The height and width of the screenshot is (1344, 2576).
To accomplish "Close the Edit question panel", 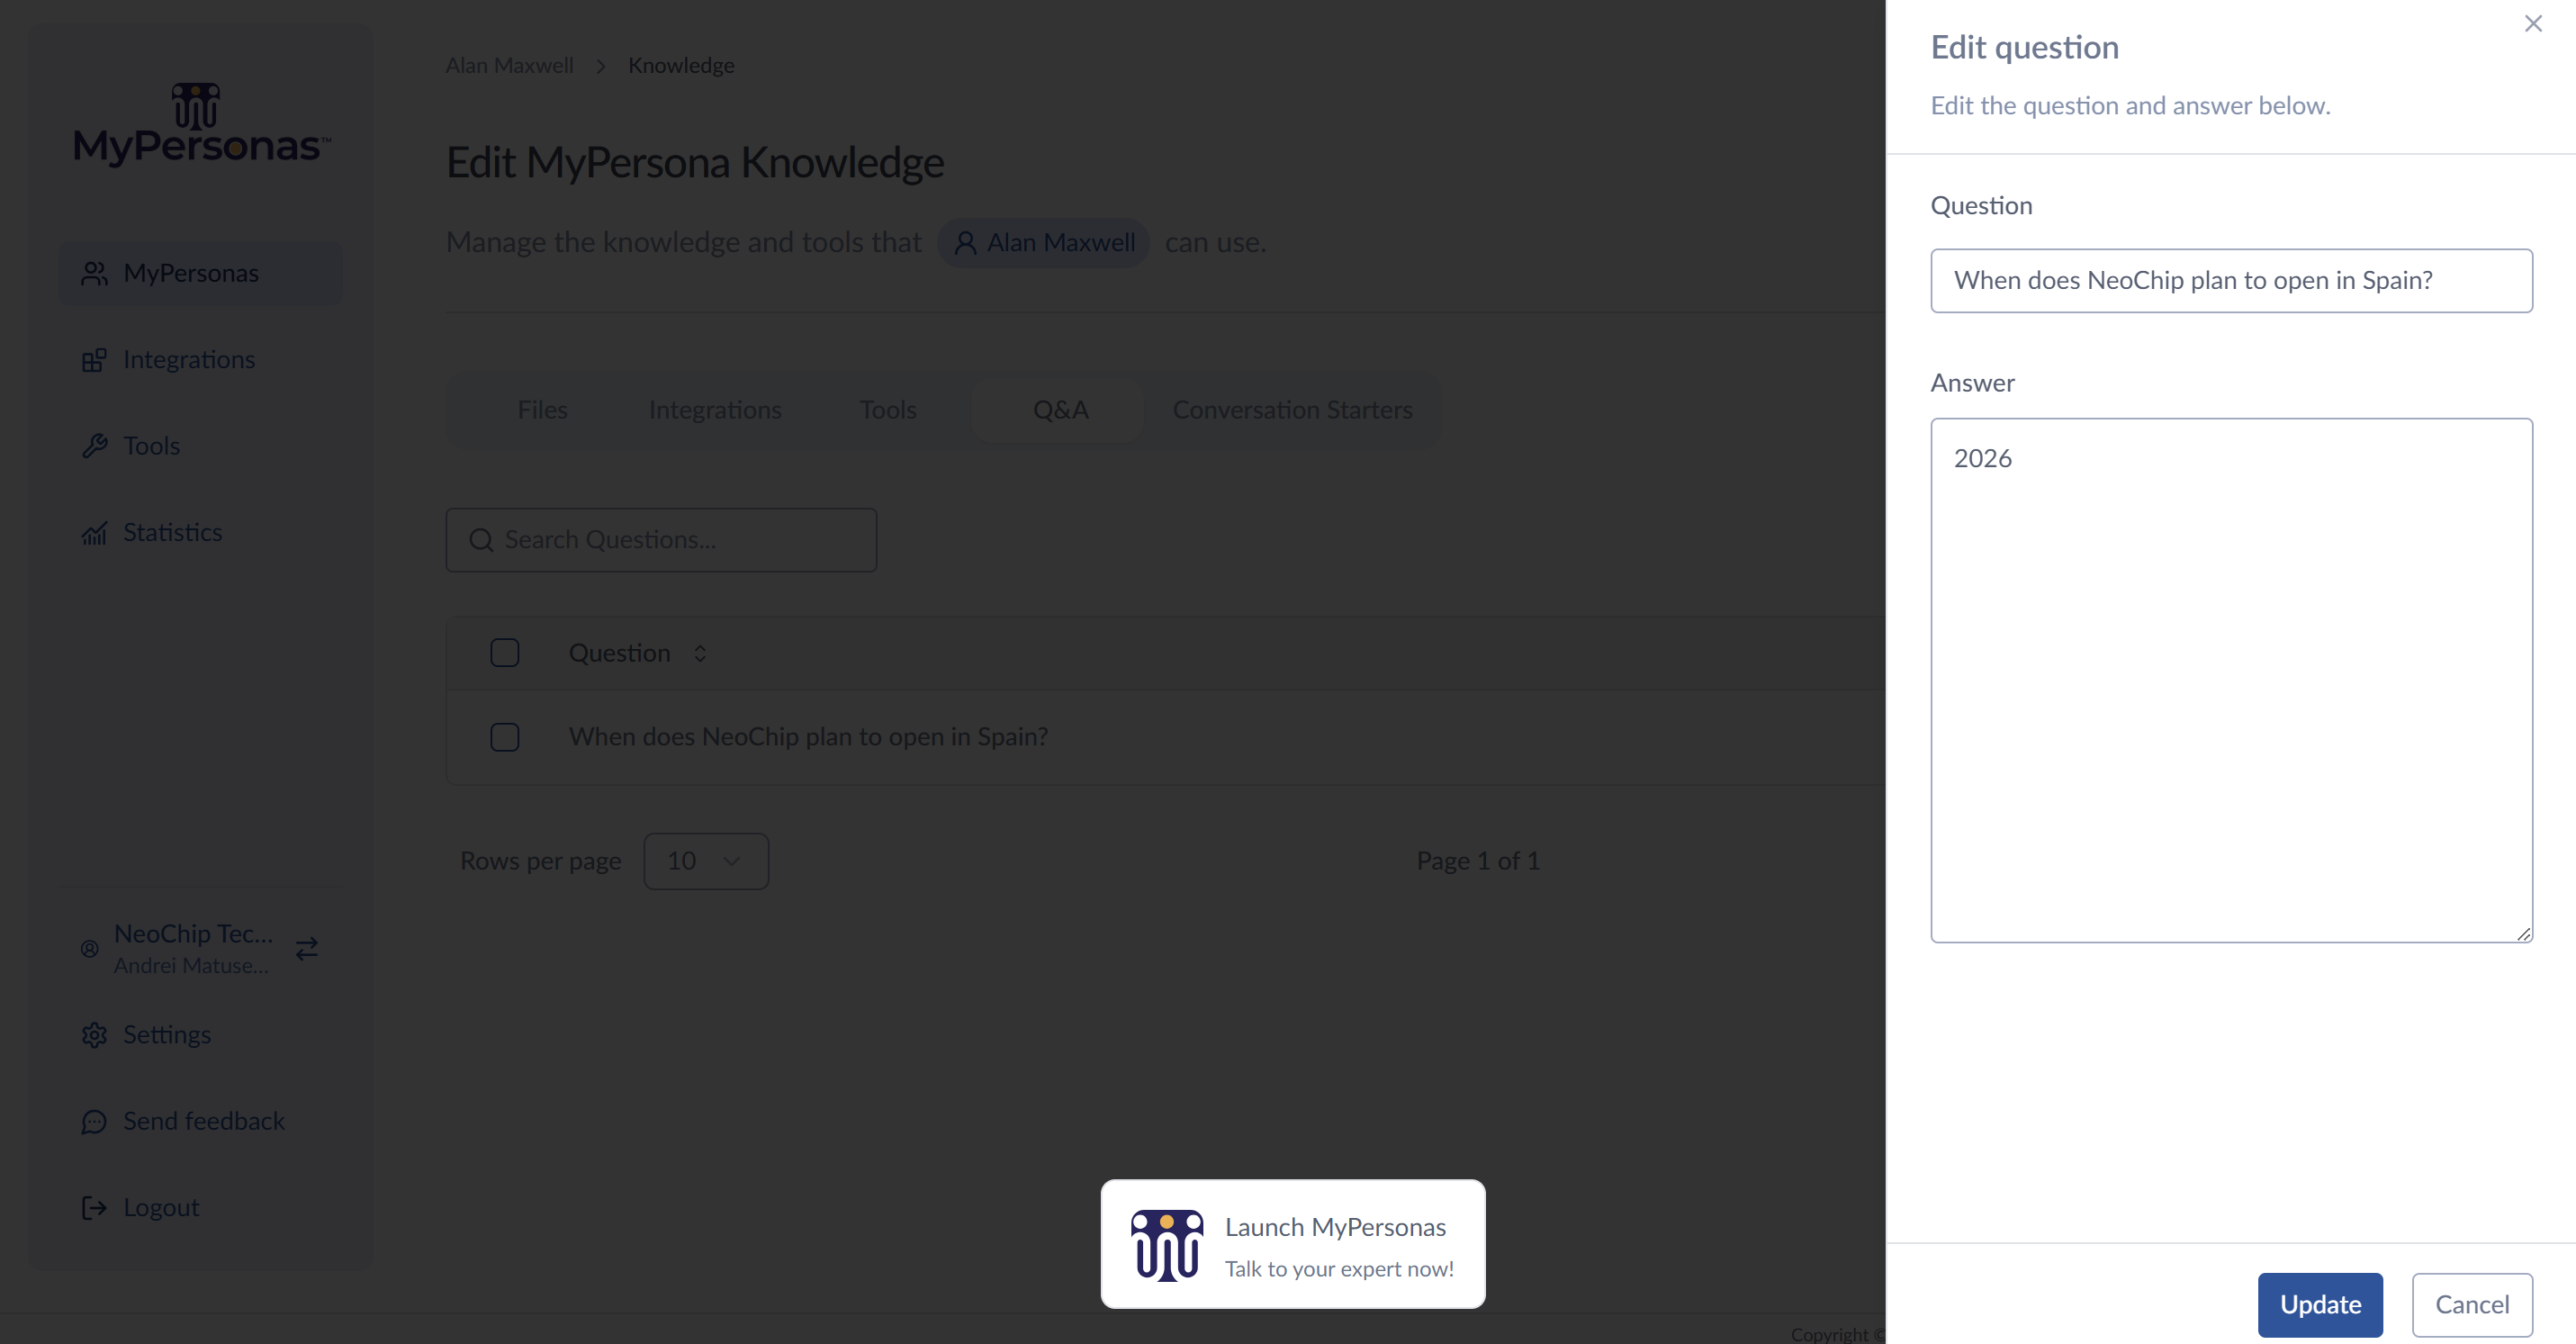I will coord(2532,24).
